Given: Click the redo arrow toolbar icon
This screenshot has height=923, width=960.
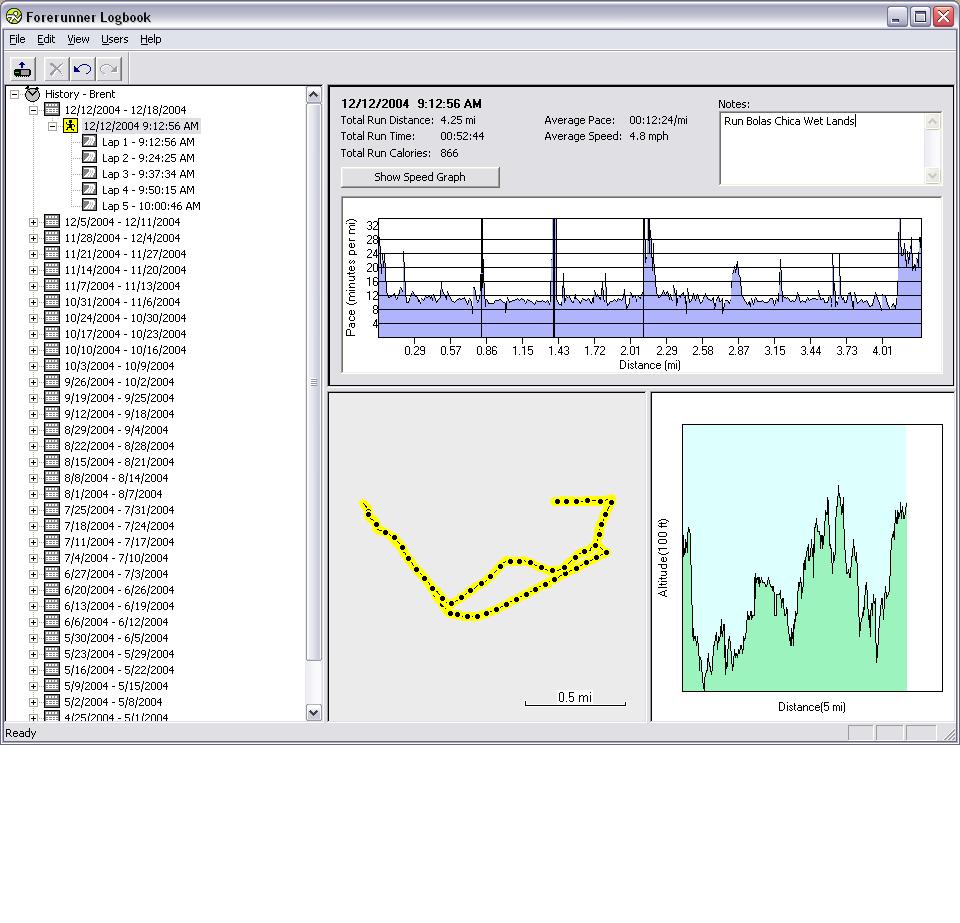Looking at the screenshot, I should [x=109, y=69].
